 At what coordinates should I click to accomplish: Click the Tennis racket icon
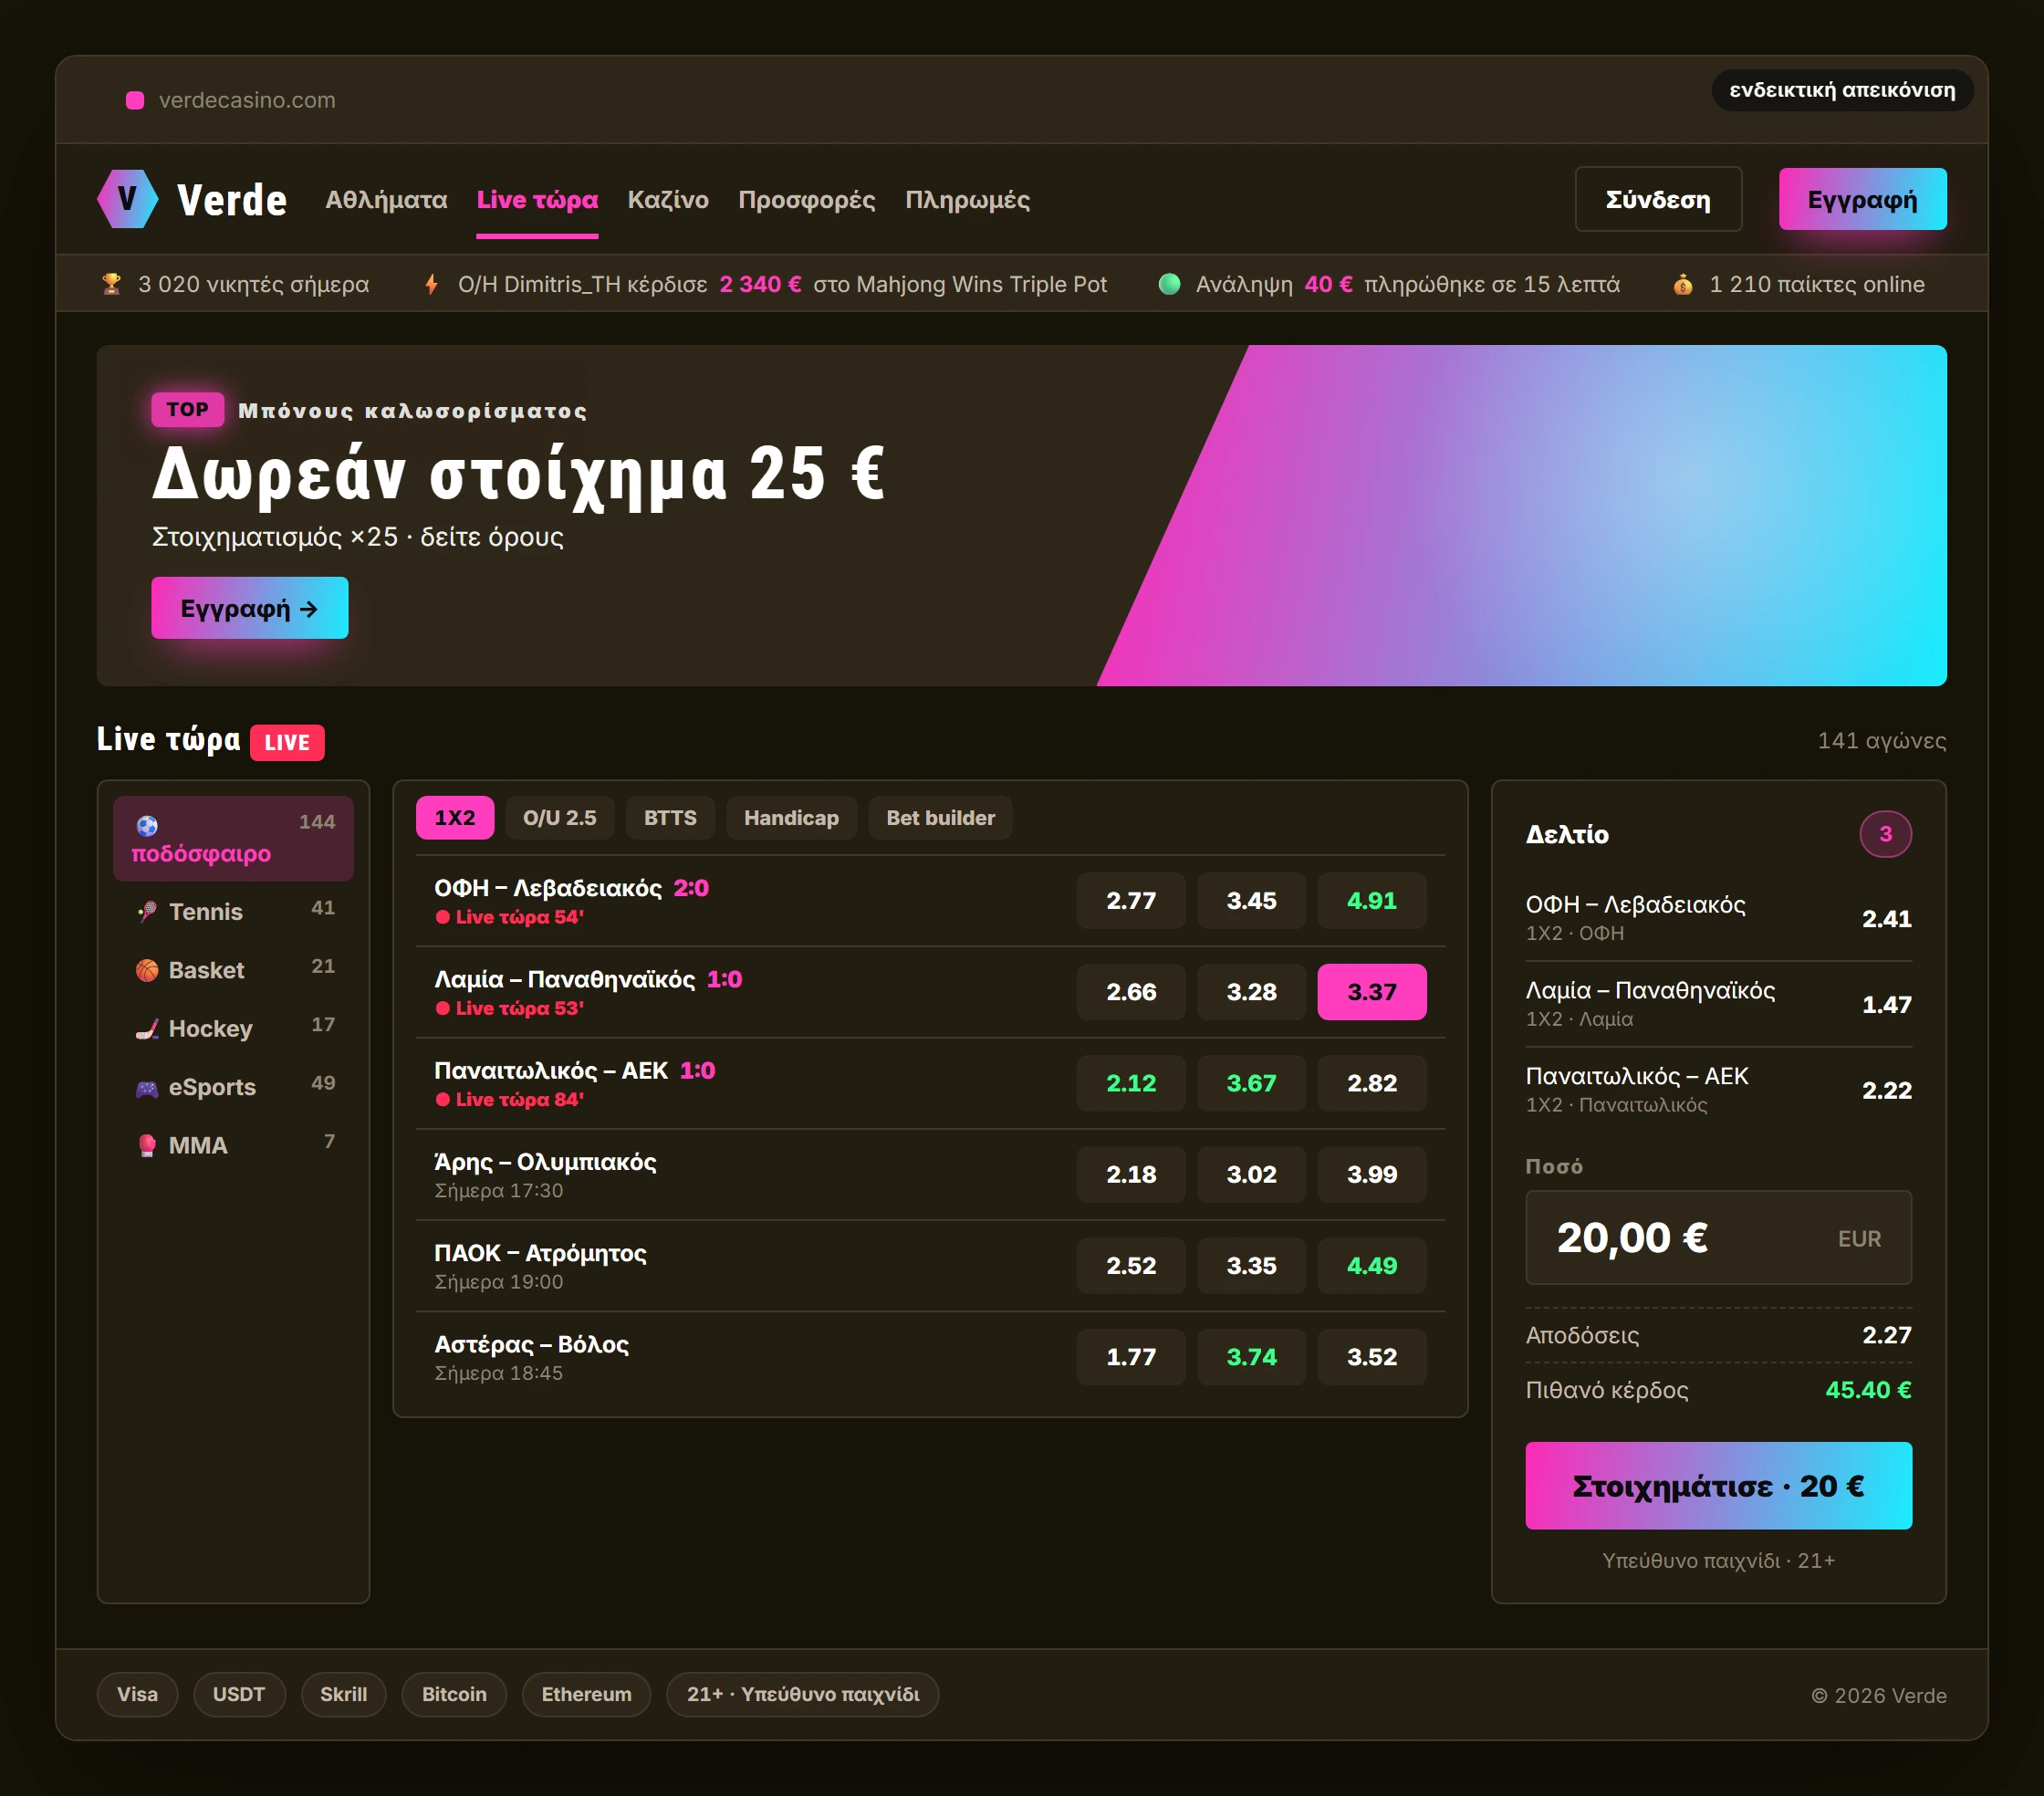147,911
